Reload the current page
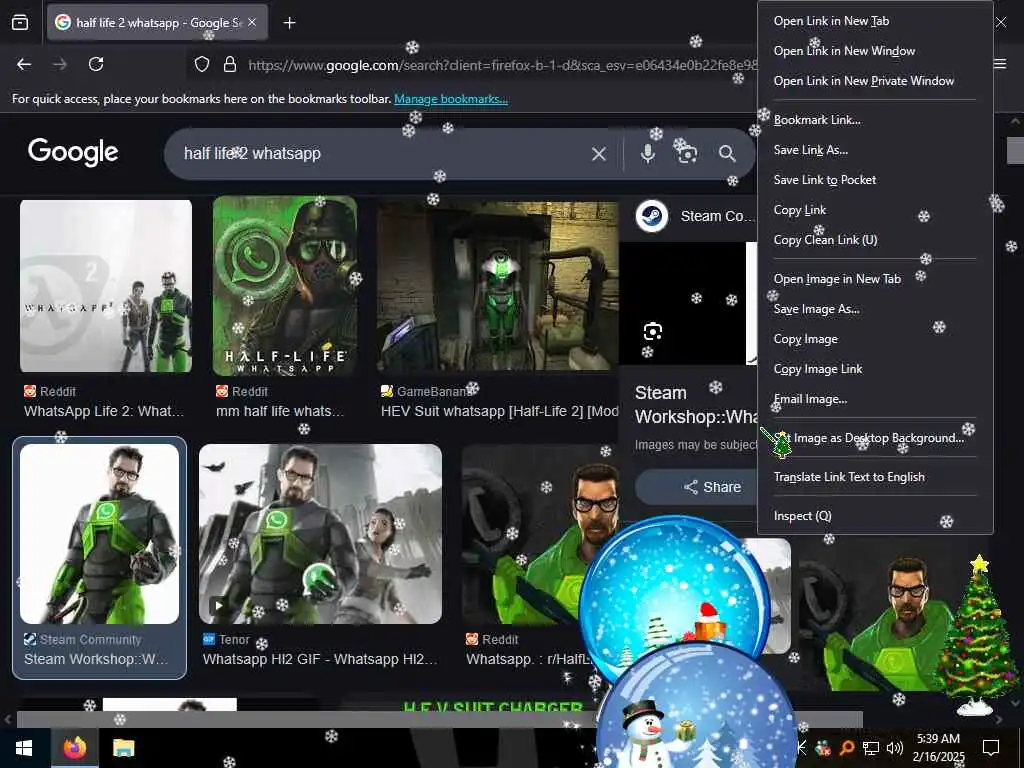The width and height of the screenshot is (1024, 768). tap(96, 64)
